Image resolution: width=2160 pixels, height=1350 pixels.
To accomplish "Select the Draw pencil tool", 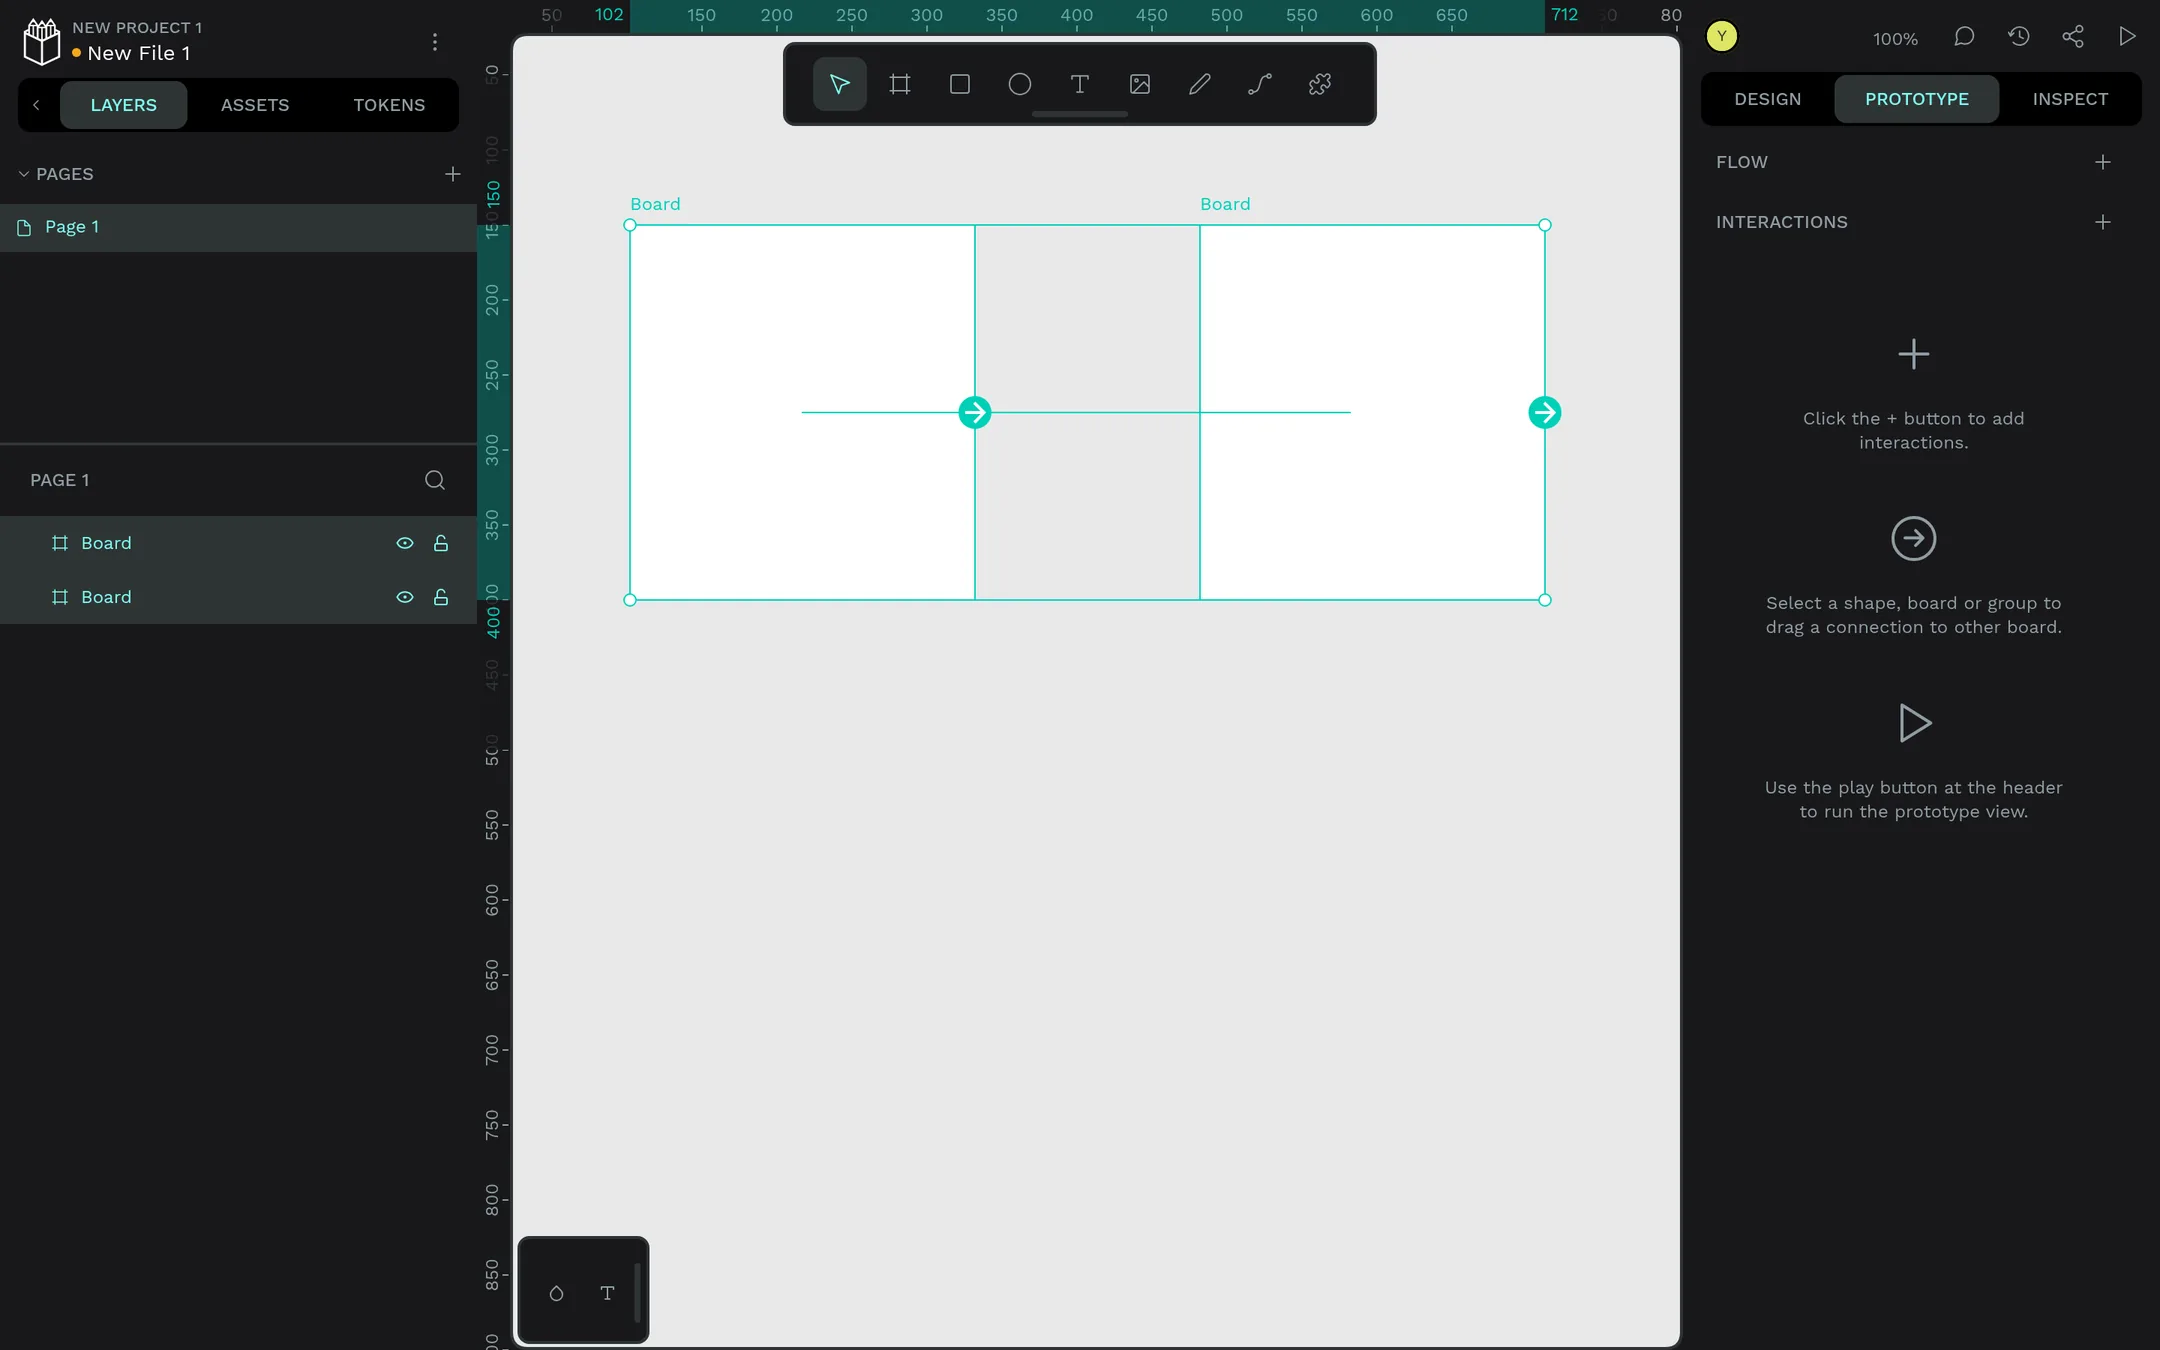I will [x=1199, y=84].
